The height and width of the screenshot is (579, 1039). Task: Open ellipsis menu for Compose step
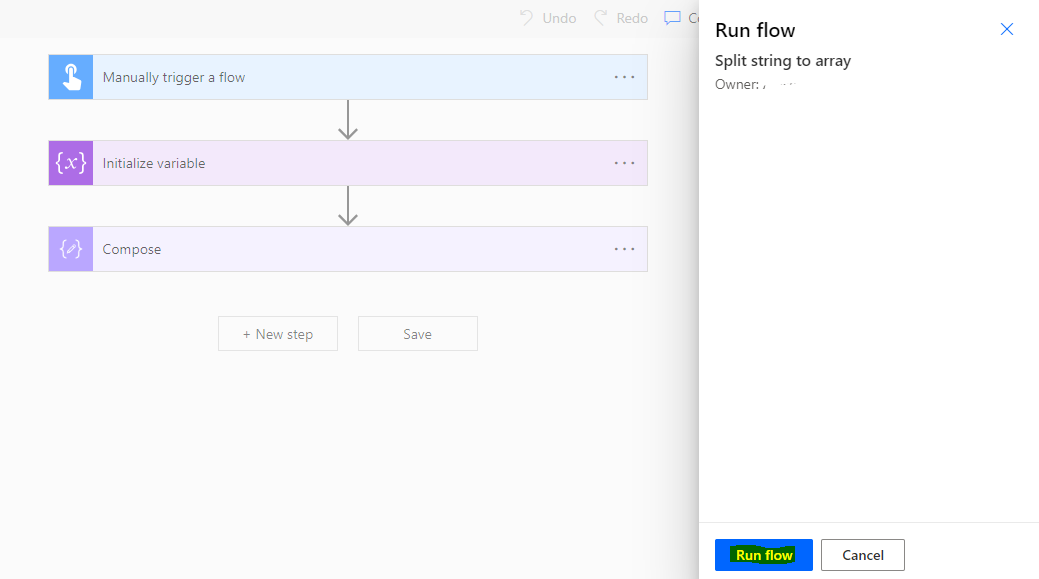coord(624,249)
